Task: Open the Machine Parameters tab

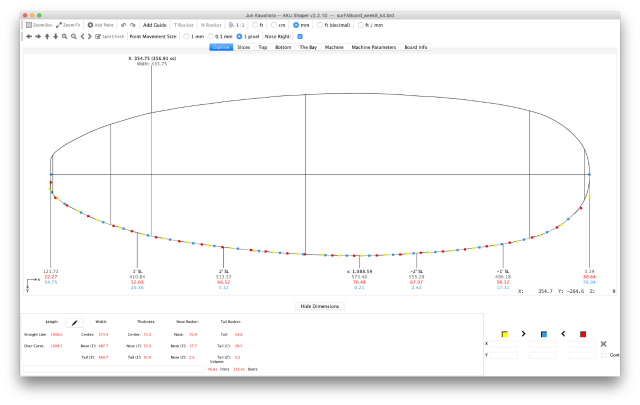Action: pyautogui.click(x=373, y=47)
